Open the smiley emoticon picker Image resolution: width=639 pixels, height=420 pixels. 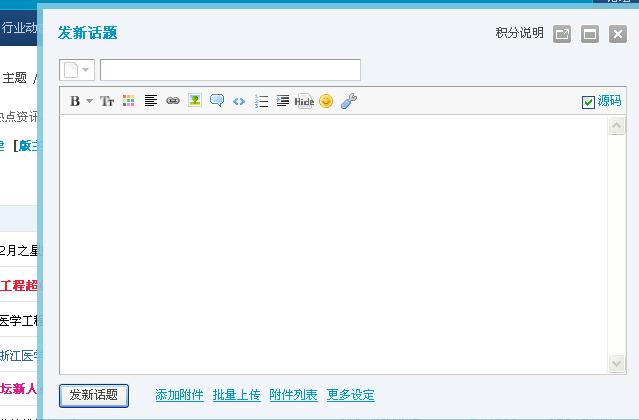[x=326, y=101]
